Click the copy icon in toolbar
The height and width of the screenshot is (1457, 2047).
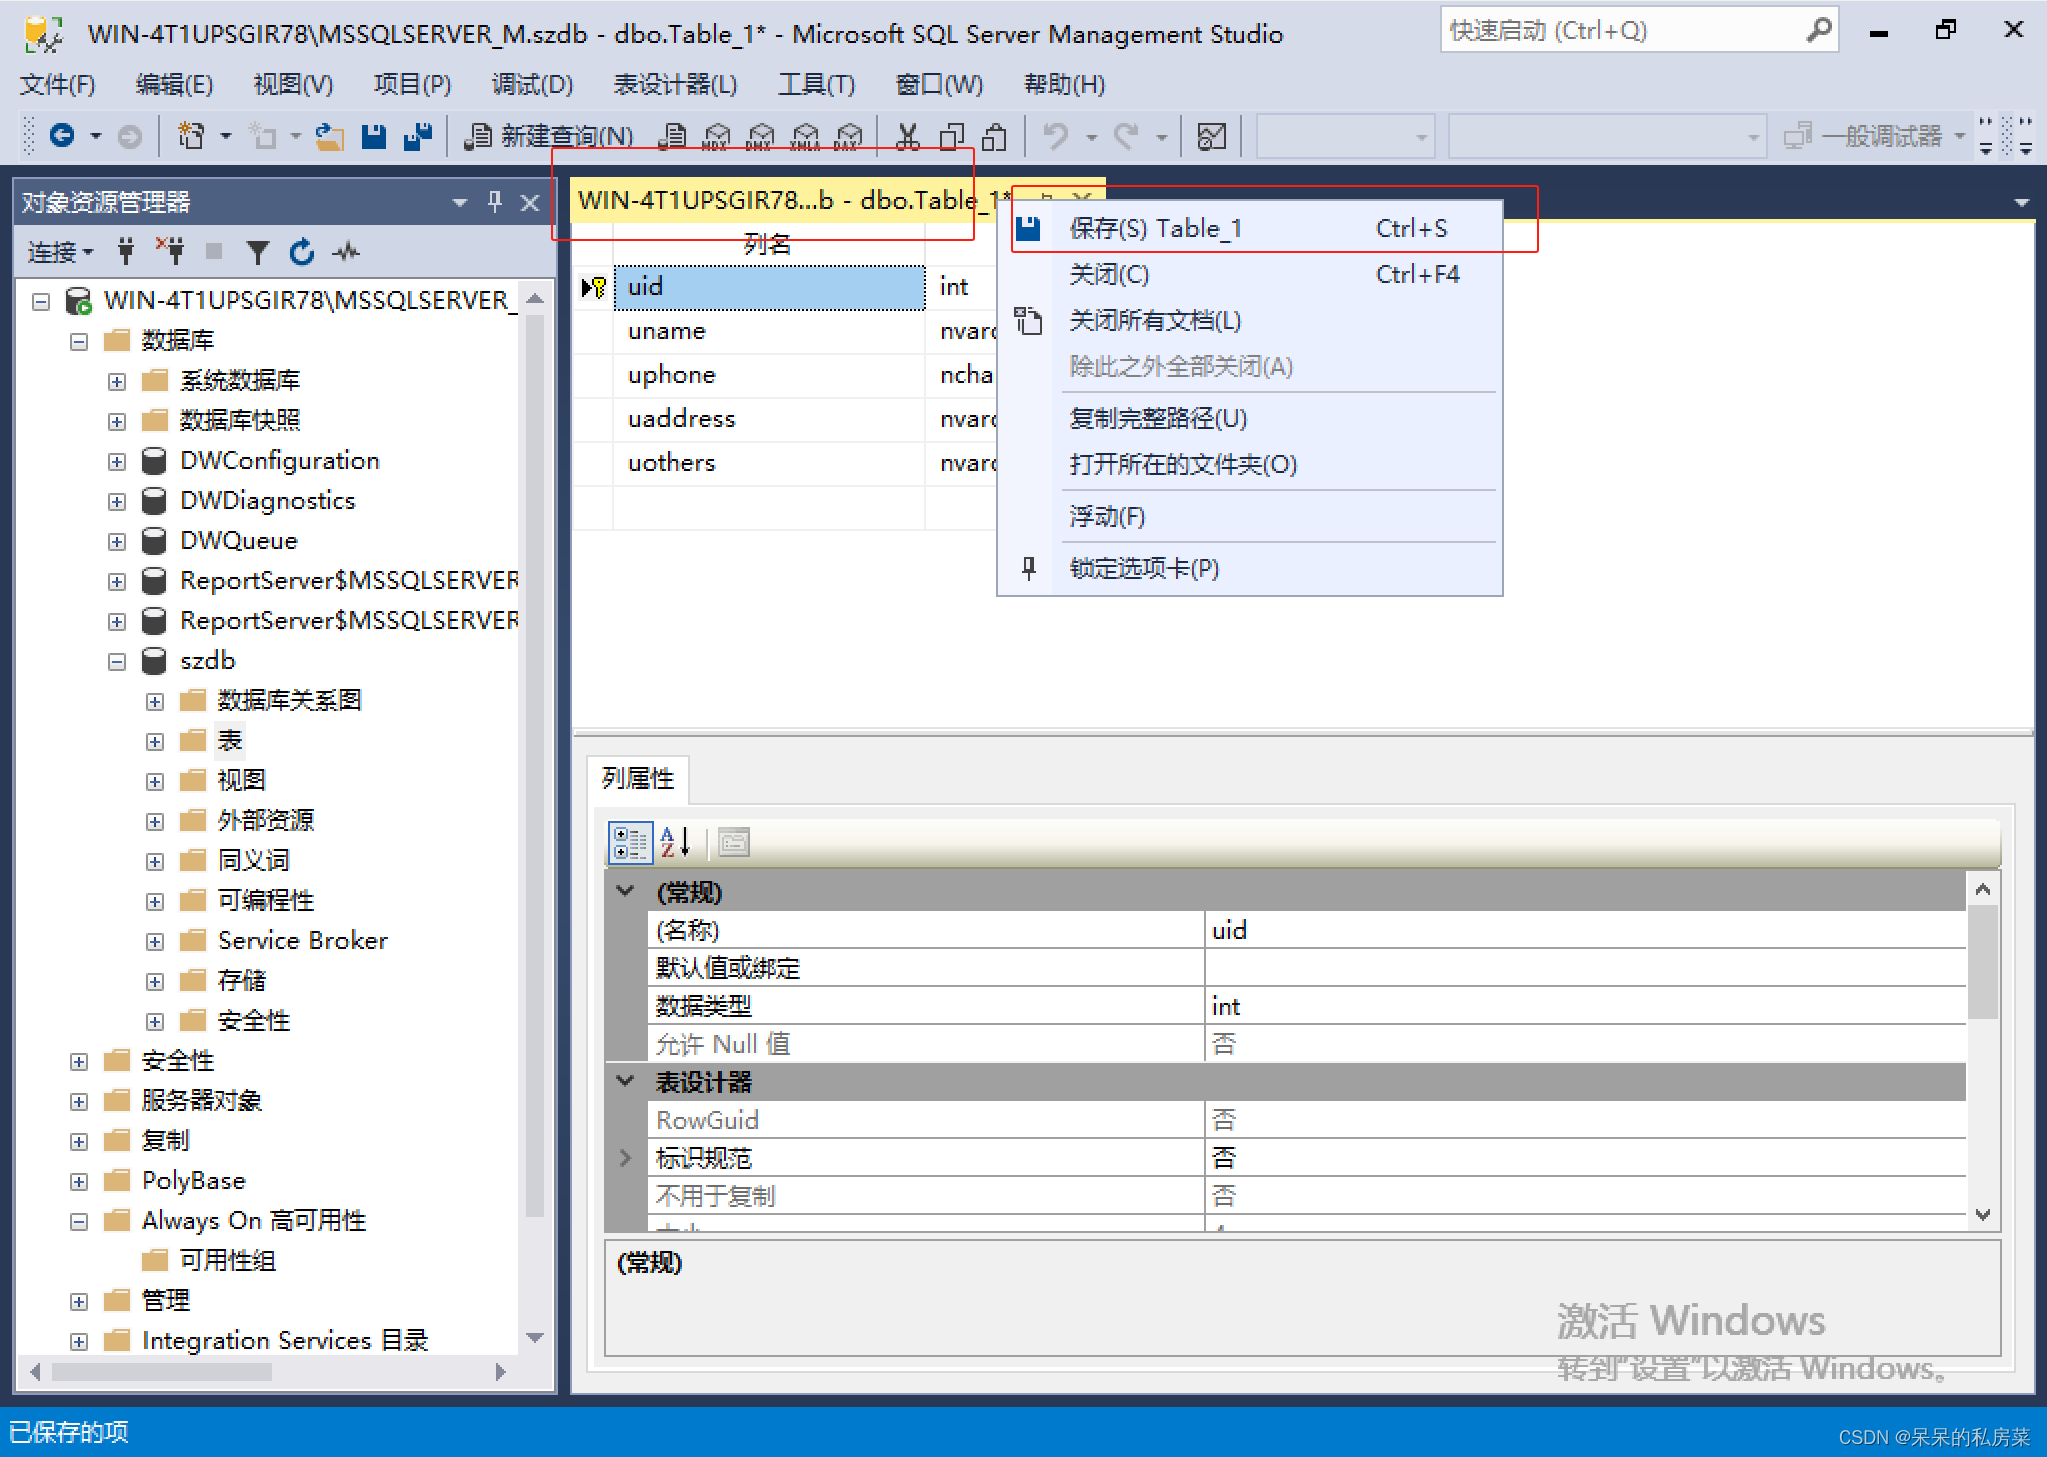(x=952, y=136)
